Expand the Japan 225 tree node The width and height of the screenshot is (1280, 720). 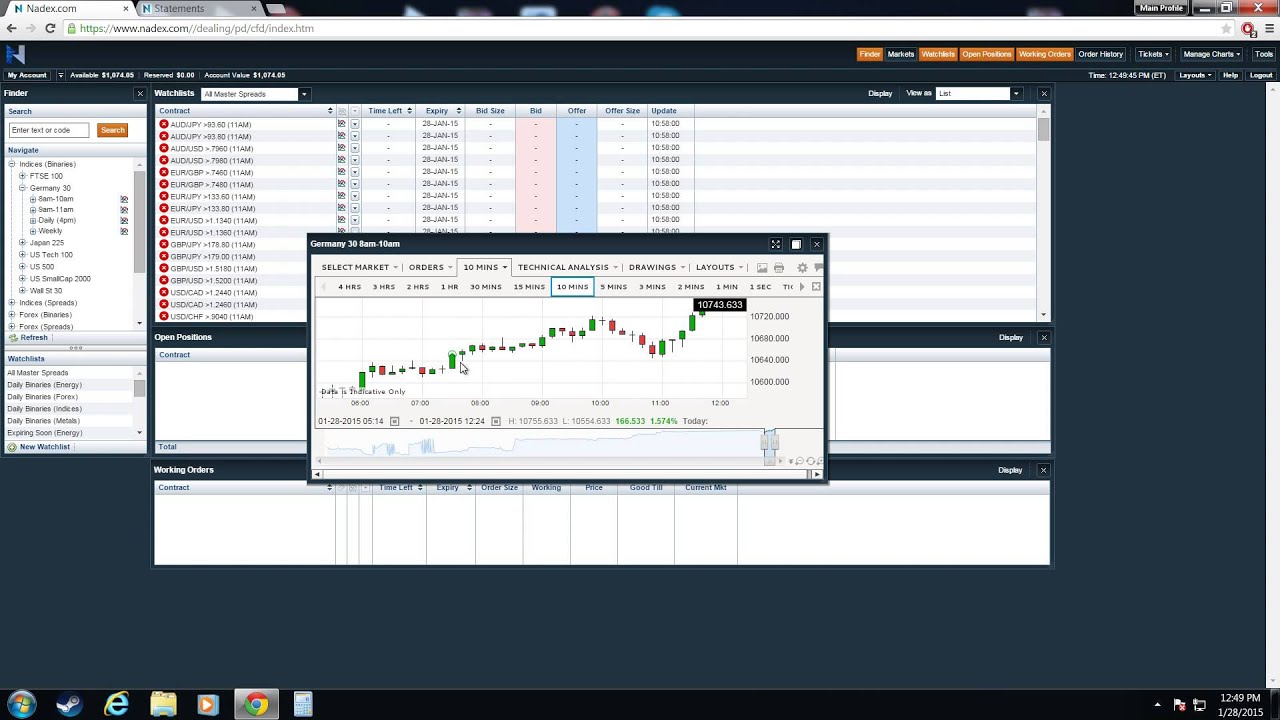tap(22, 243)
